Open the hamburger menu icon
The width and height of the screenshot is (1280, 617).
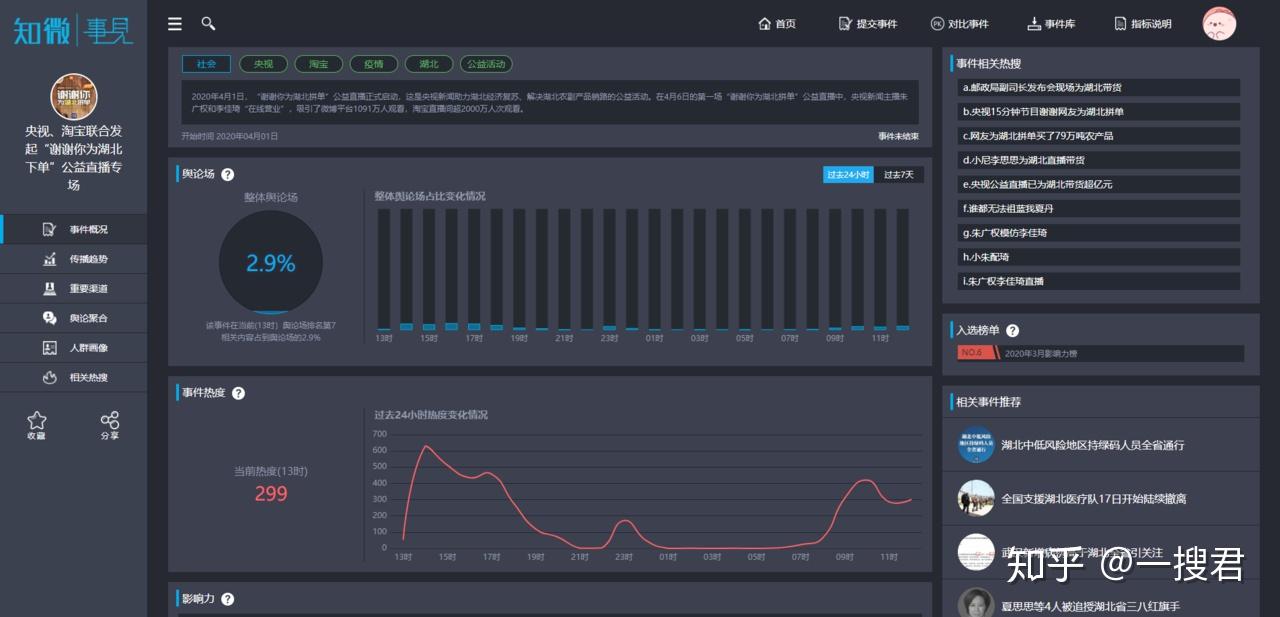175,24
